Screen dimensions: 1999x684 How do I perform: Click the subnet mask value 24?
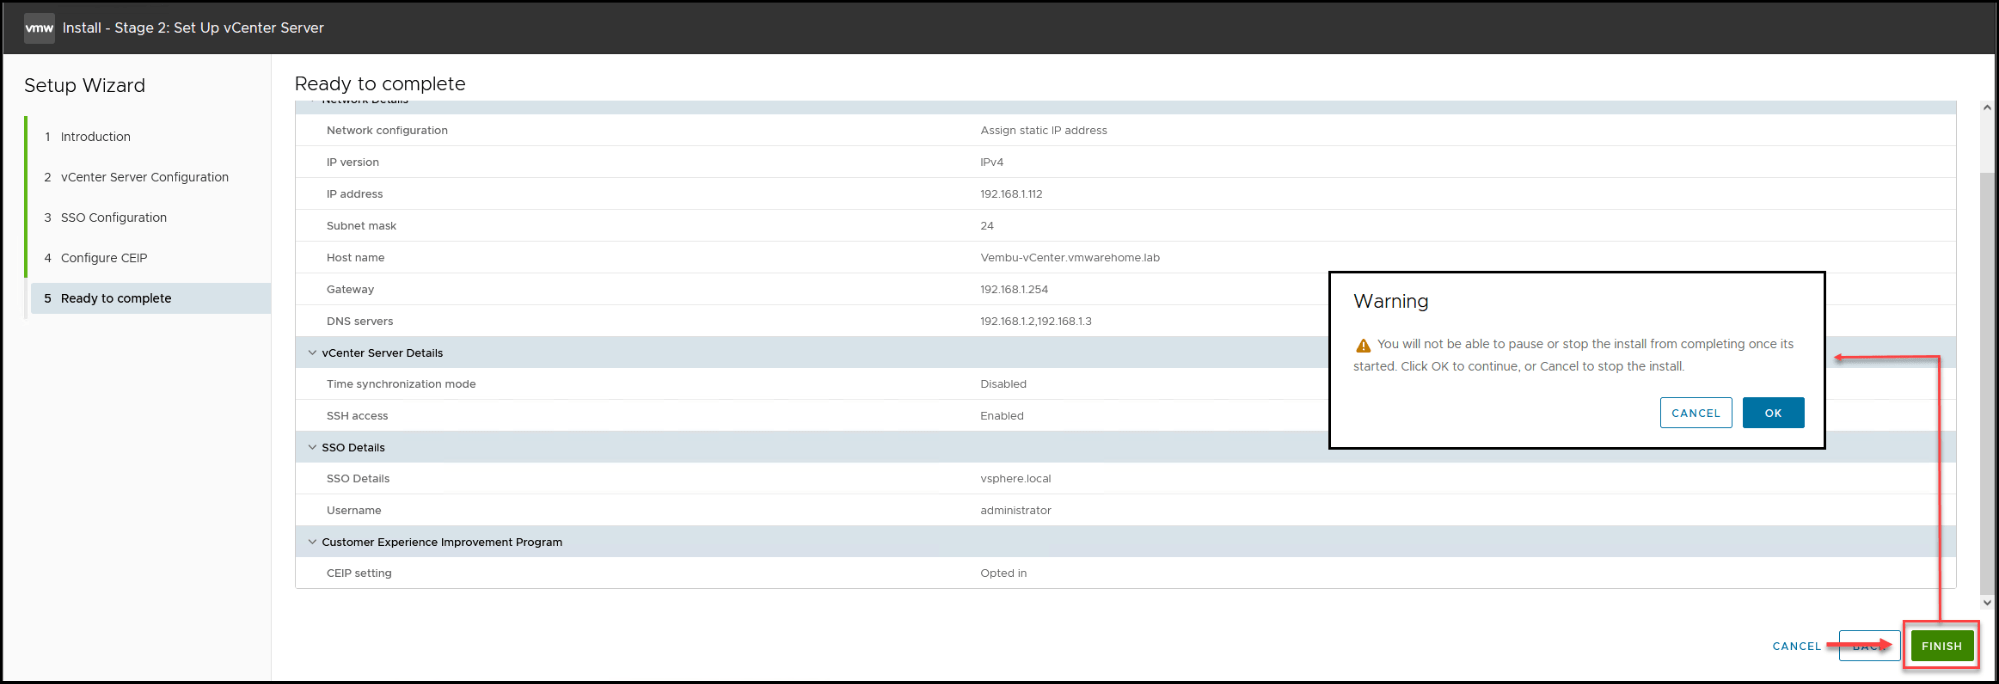(x=987, y=226)
